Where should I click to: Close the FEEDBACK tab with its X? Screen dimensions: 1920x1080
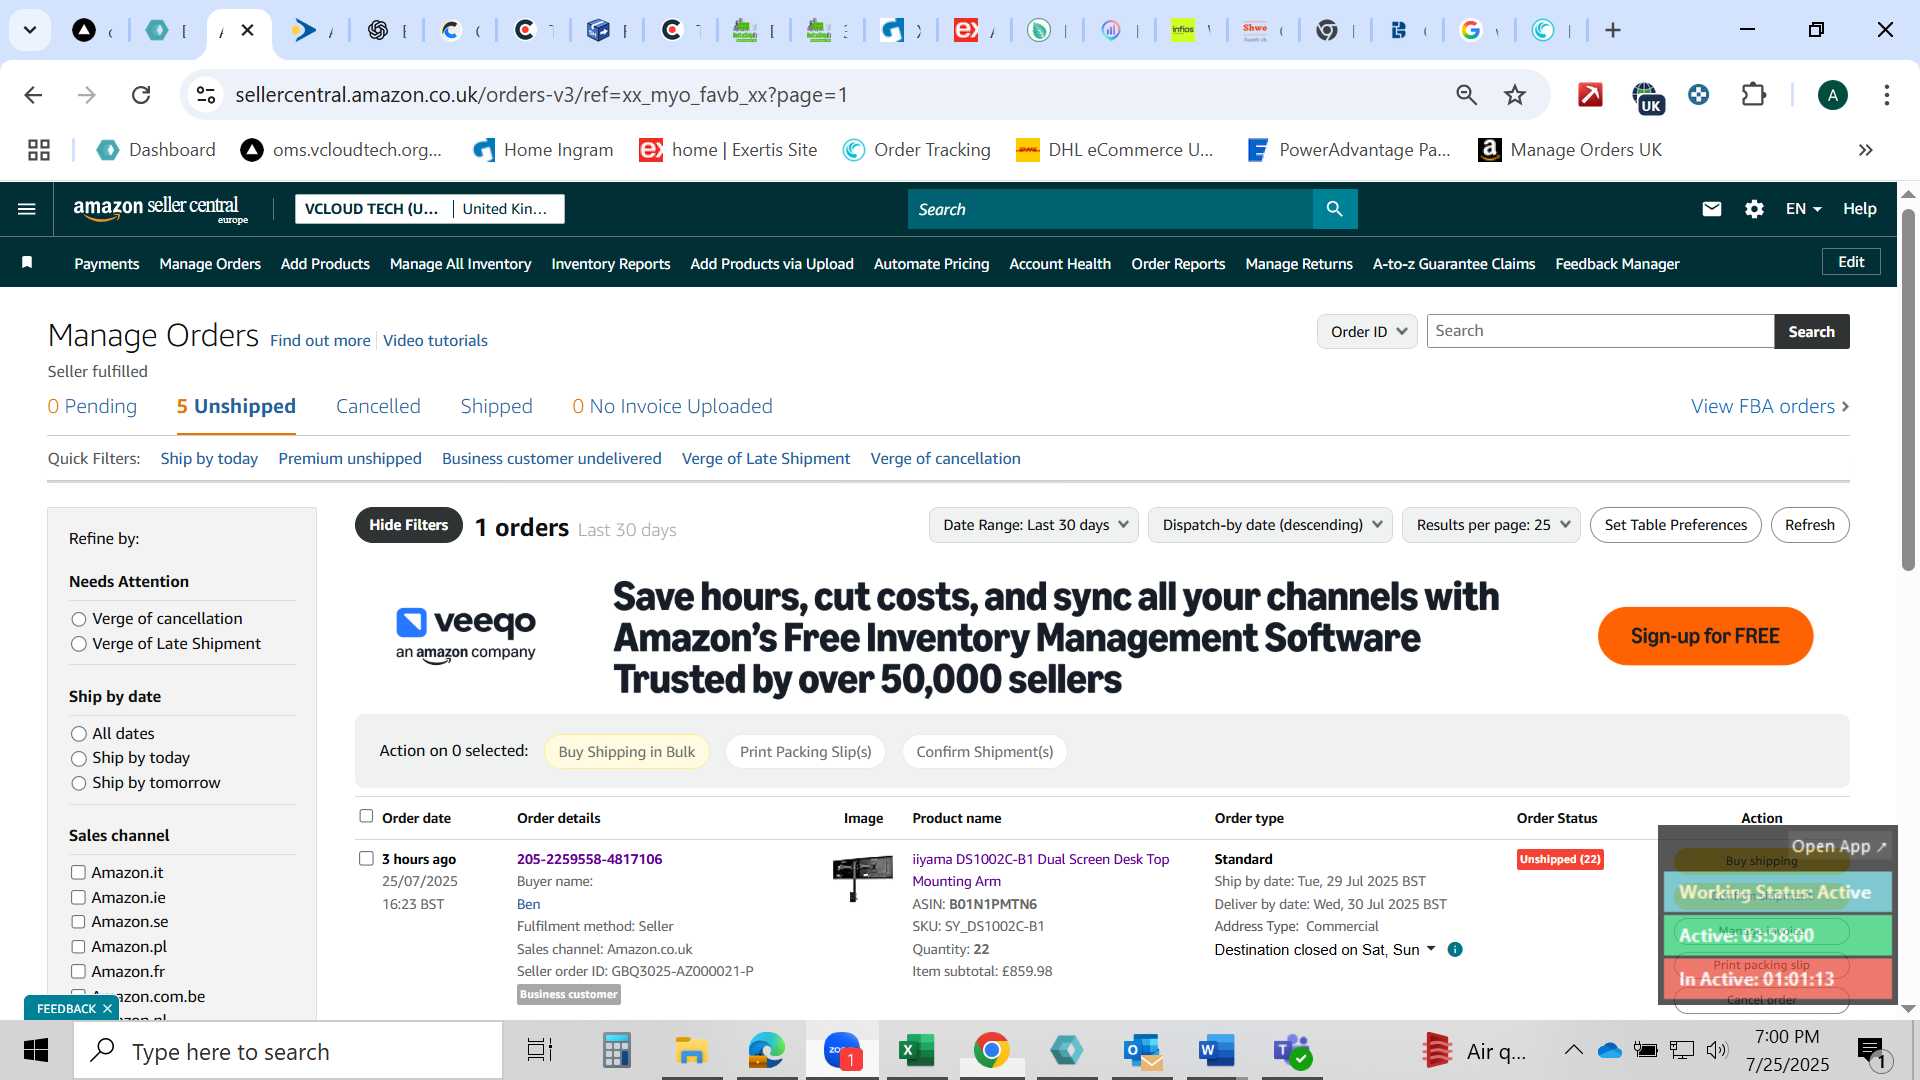point(107,1009)
